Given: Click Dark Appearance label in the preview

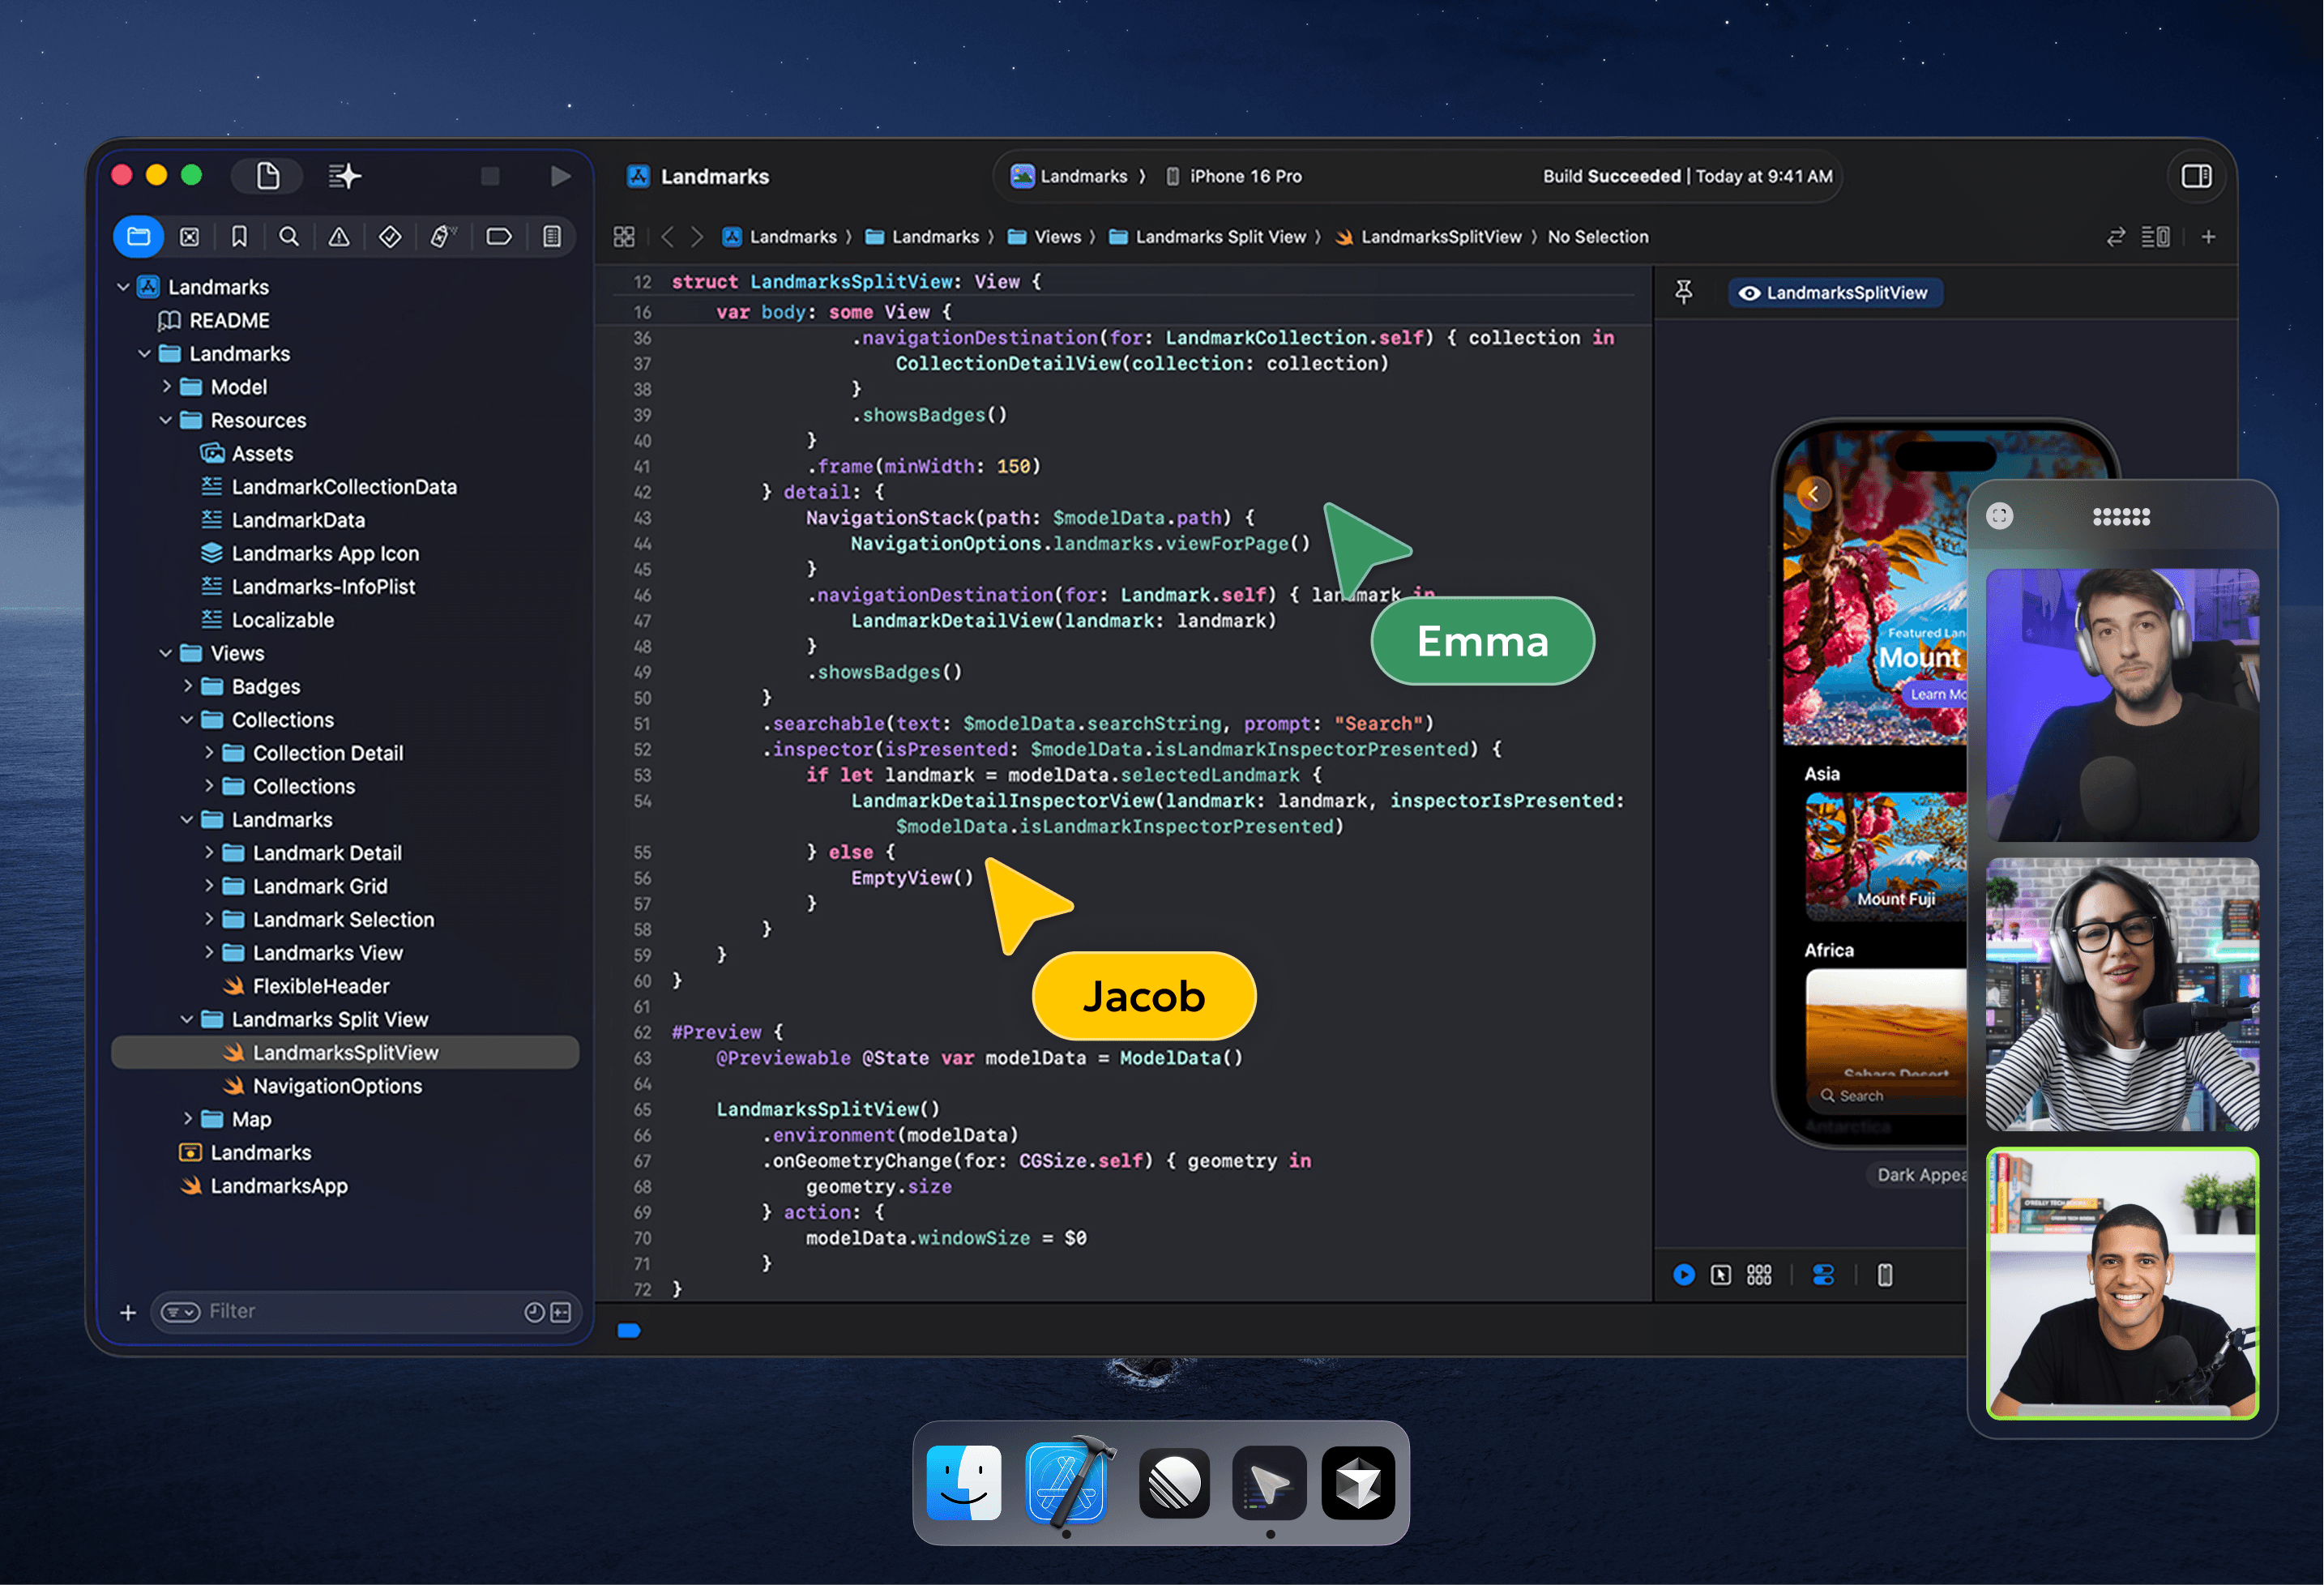Looking at the screenshot, I should coord(1921,1175).
